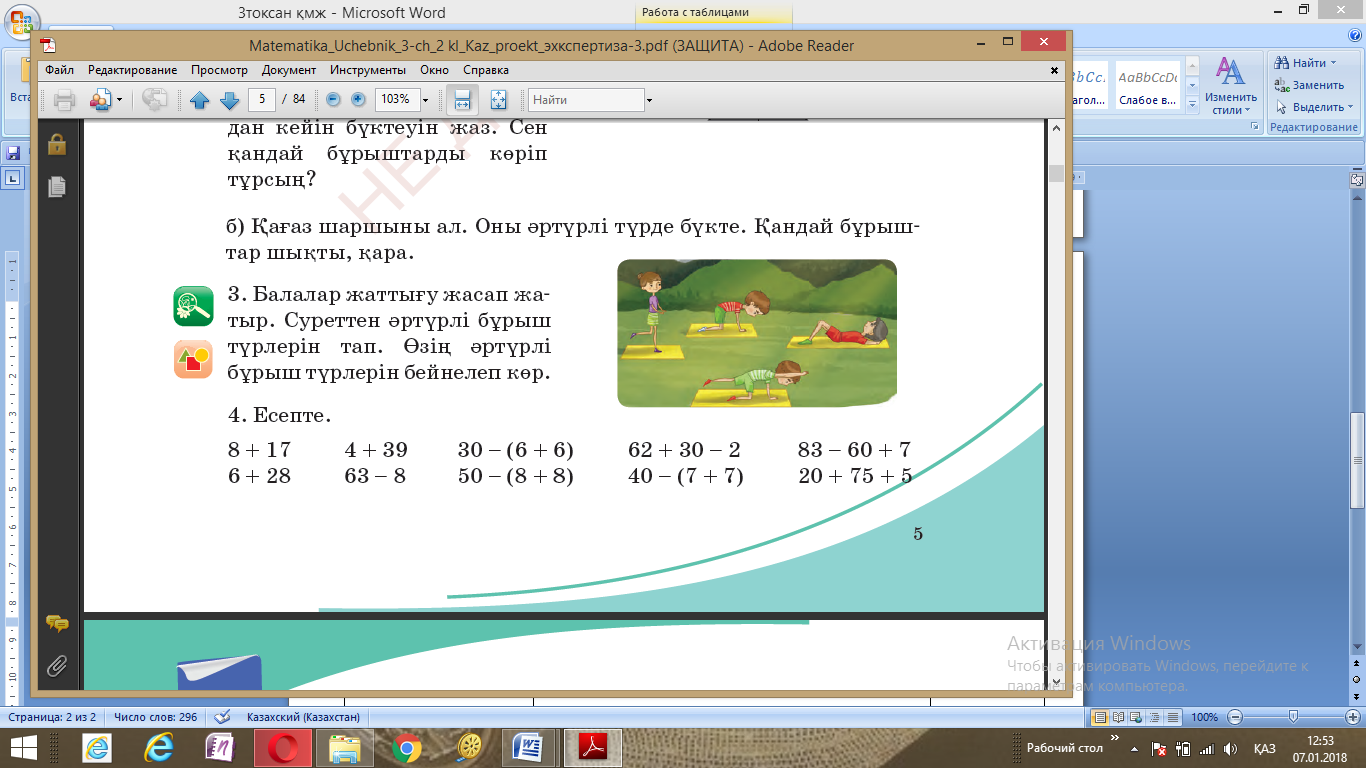The height and width of the screenshot is (768, 1366).
Task: Click the volume icon in system tray
Action: [1229, 749]
